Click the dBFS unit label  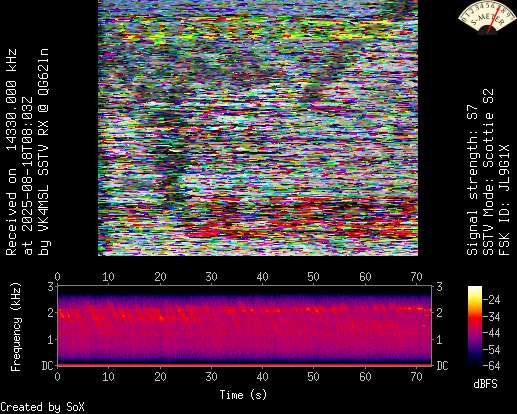coord(485,384)
